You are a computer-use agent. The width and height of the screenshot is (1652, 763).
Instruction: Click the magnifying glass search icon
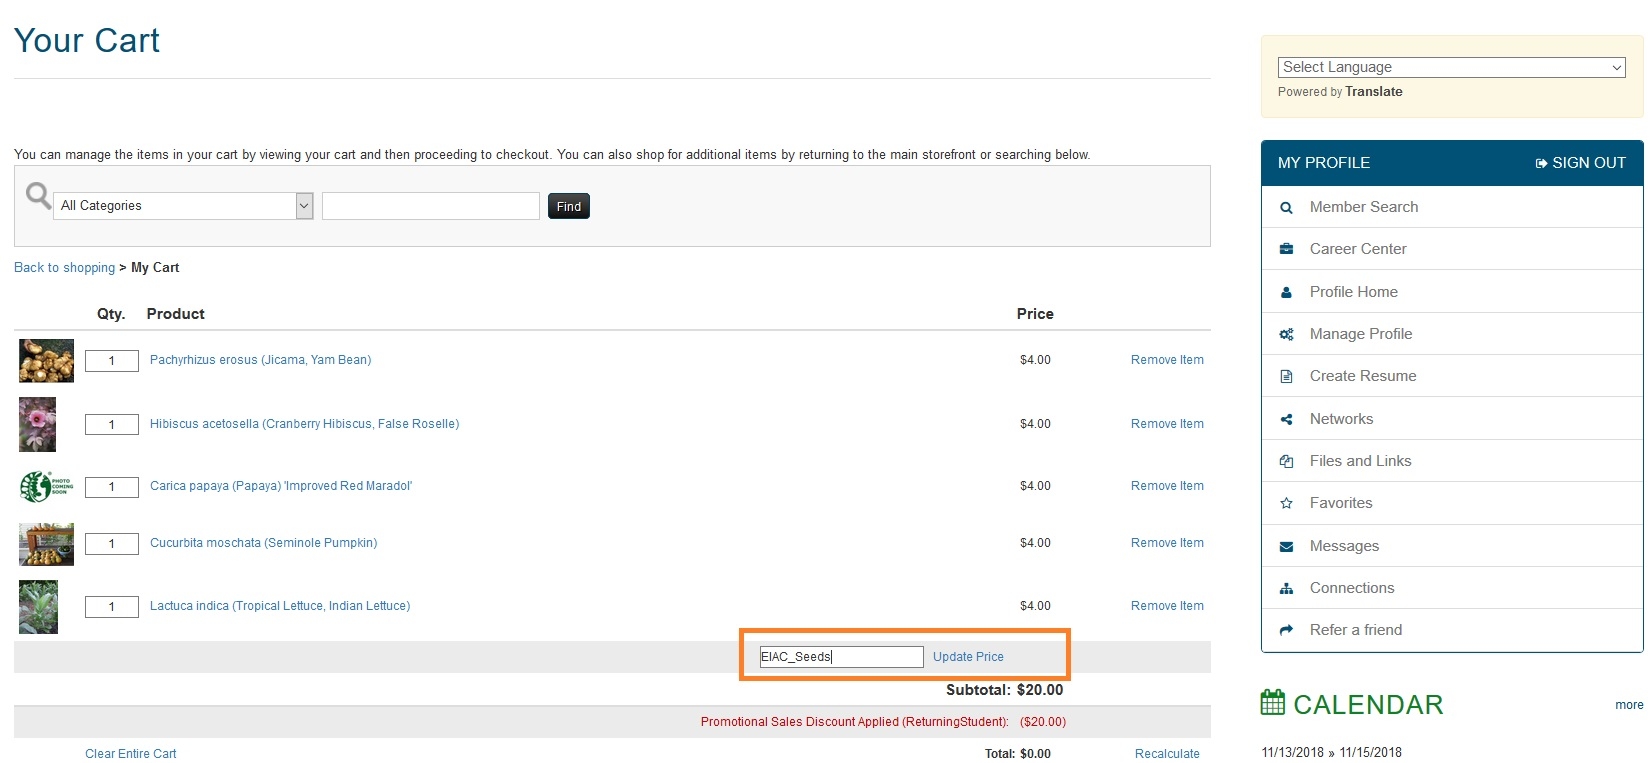pos(38,195)
